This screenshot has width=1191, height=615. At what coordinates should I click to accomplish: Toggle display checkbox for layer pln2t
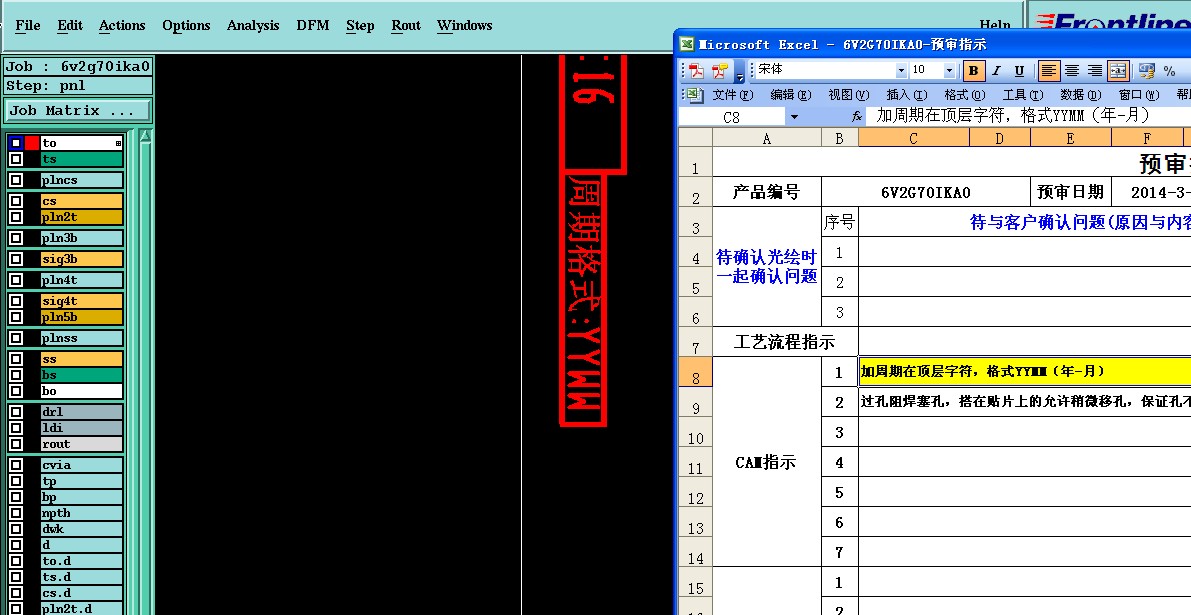(x=16, y=217)
